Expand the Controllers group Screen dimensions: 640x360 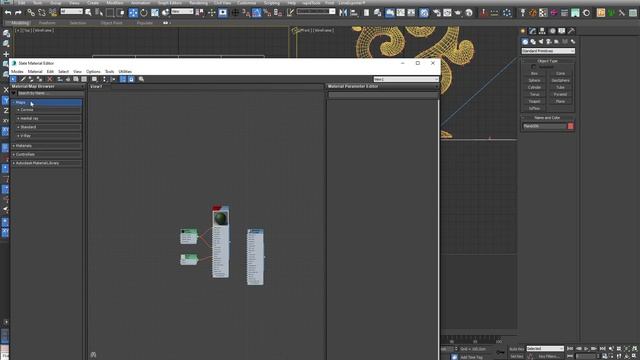point(47,154)
